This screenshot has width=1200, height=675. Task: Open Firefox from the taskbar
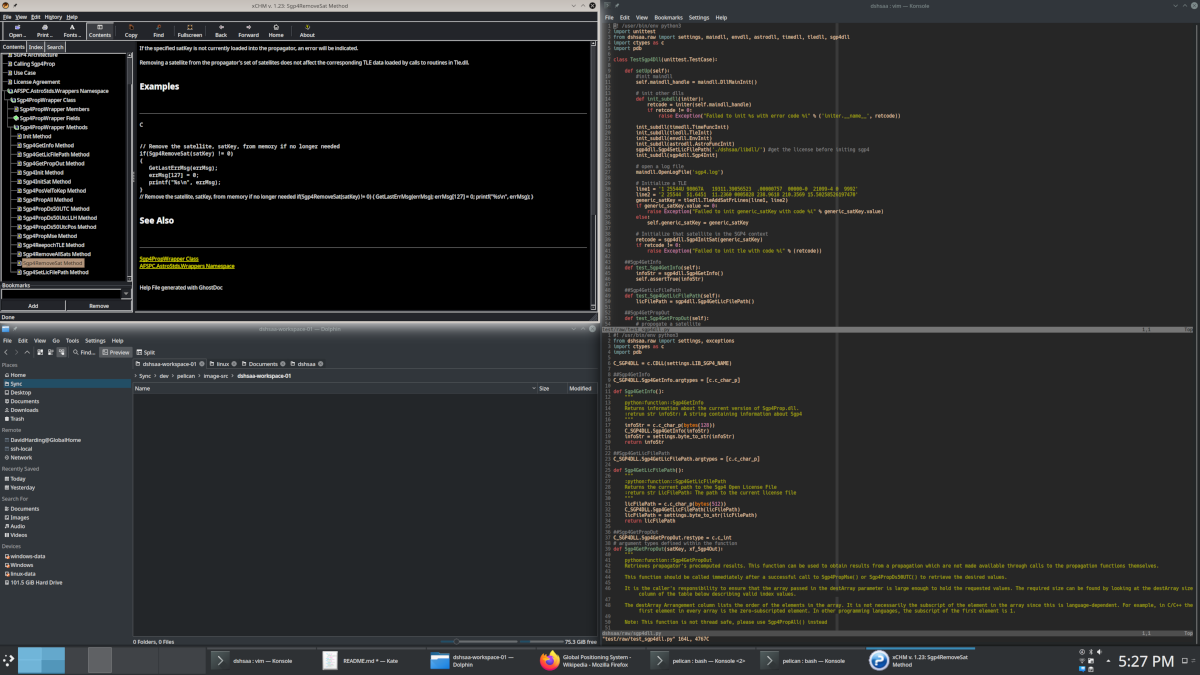pyautogui.click(x=549, y=660)
